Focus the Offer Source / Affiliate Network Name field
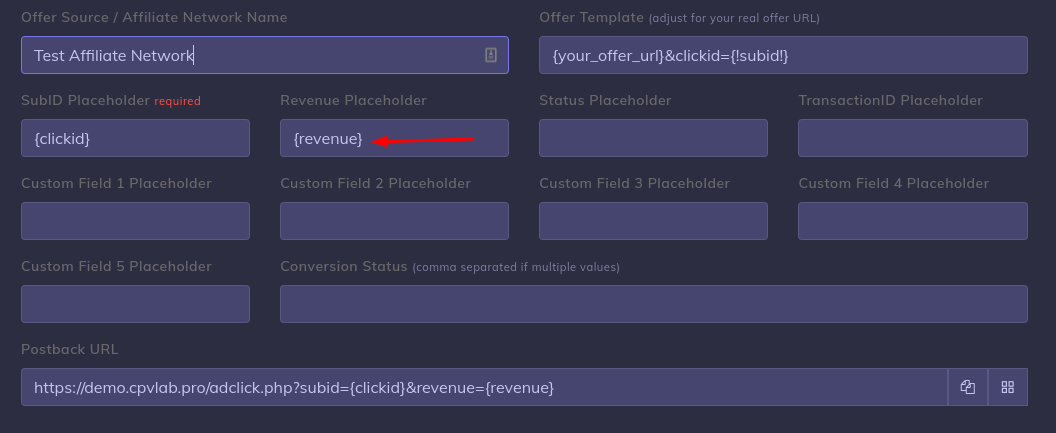The image size is (1056, 433). [250, 55]
